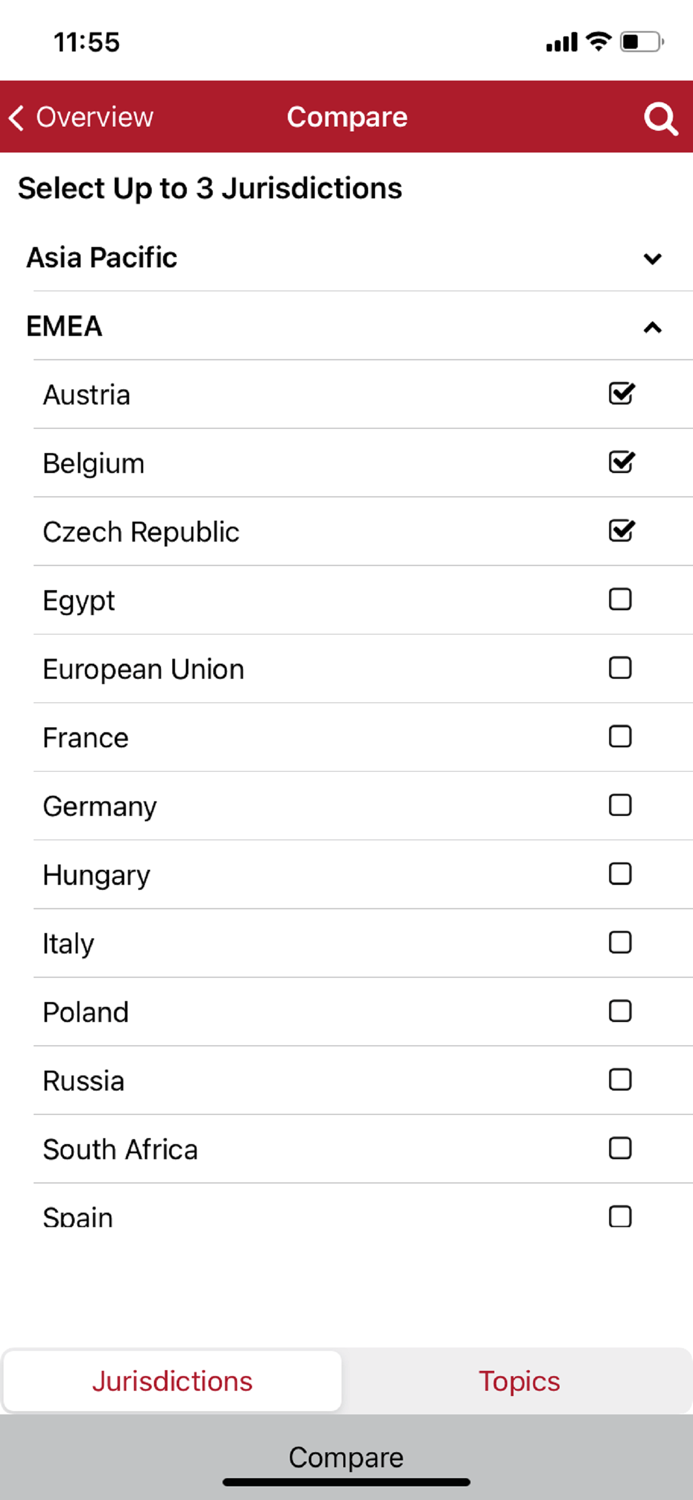693x1500 pixels.
Task: Deselect the Belgium checkbox
Action: pos(621,462)
